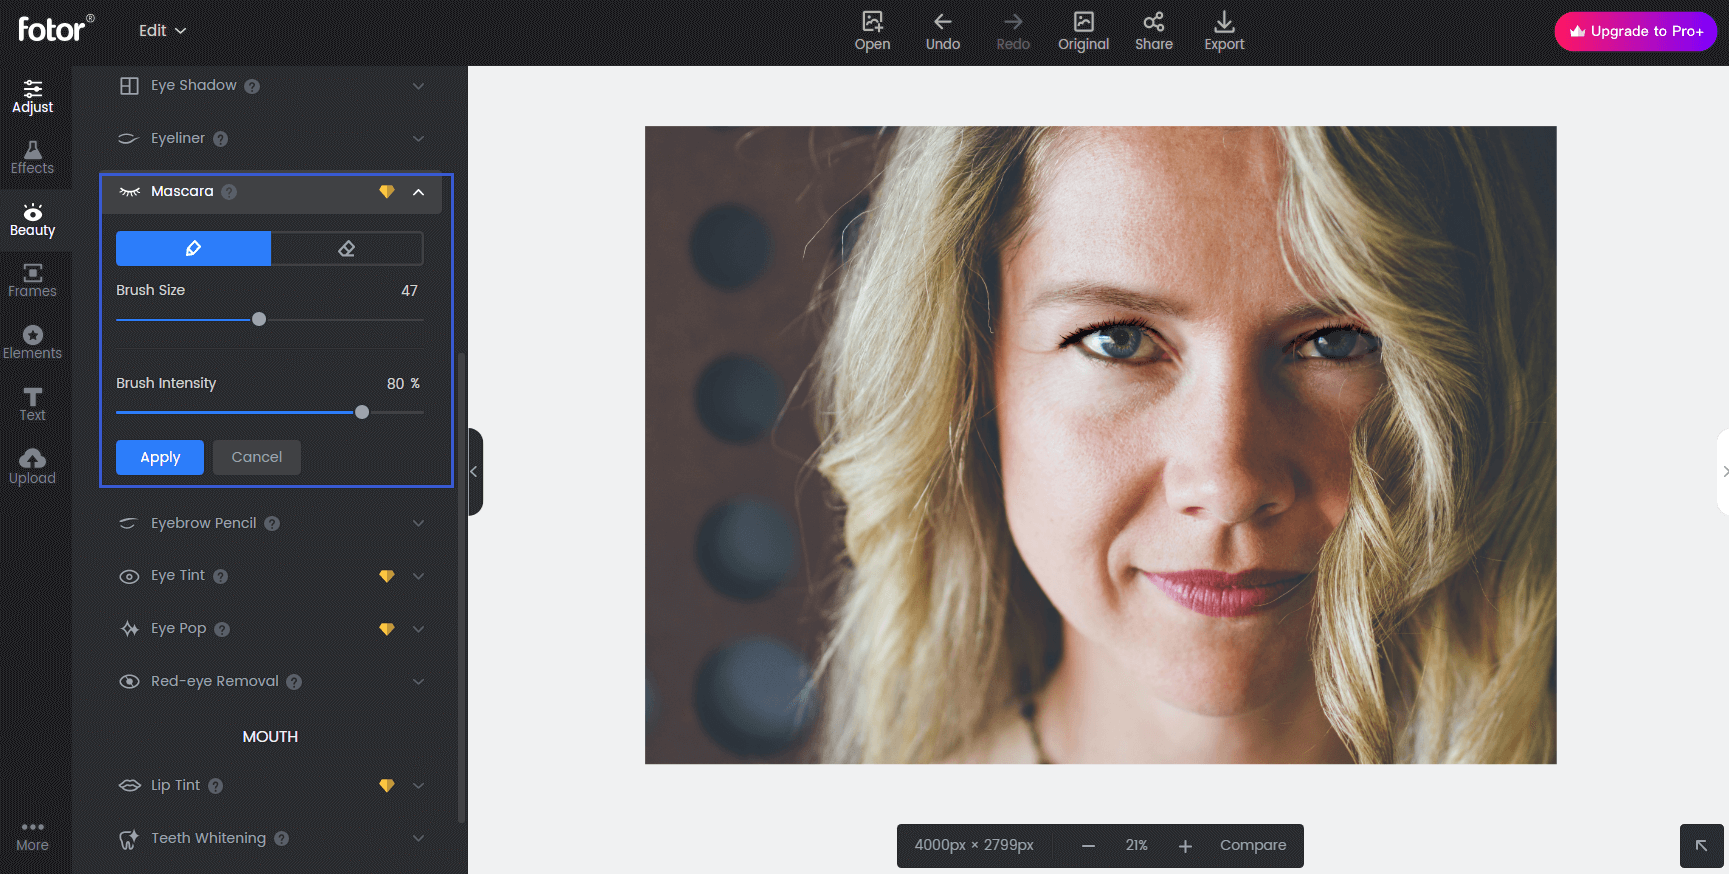
Task: Click Upgrade to Pro+ button
Action: [x=1635, y=31]
